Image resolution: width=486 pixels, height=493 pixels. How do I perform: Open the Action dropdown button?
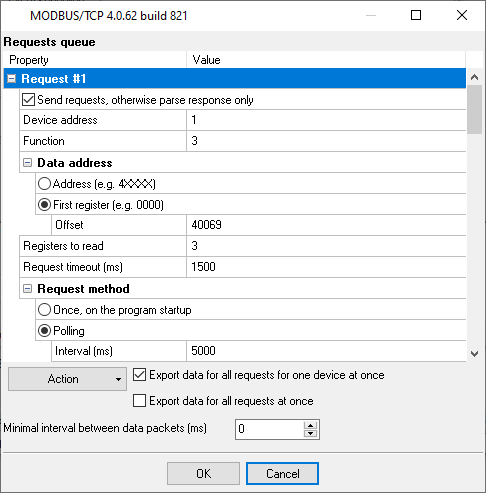tap(67, 379)
